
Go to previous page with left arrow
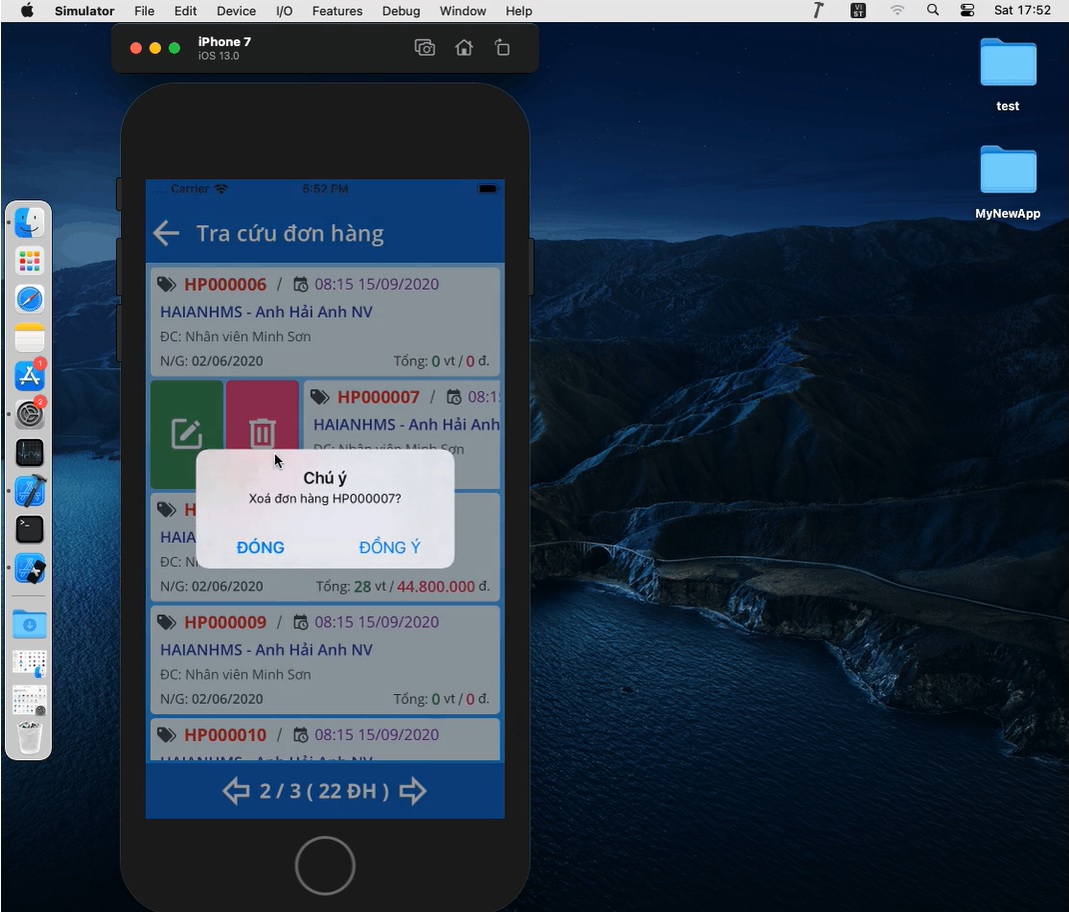point(236,792)
